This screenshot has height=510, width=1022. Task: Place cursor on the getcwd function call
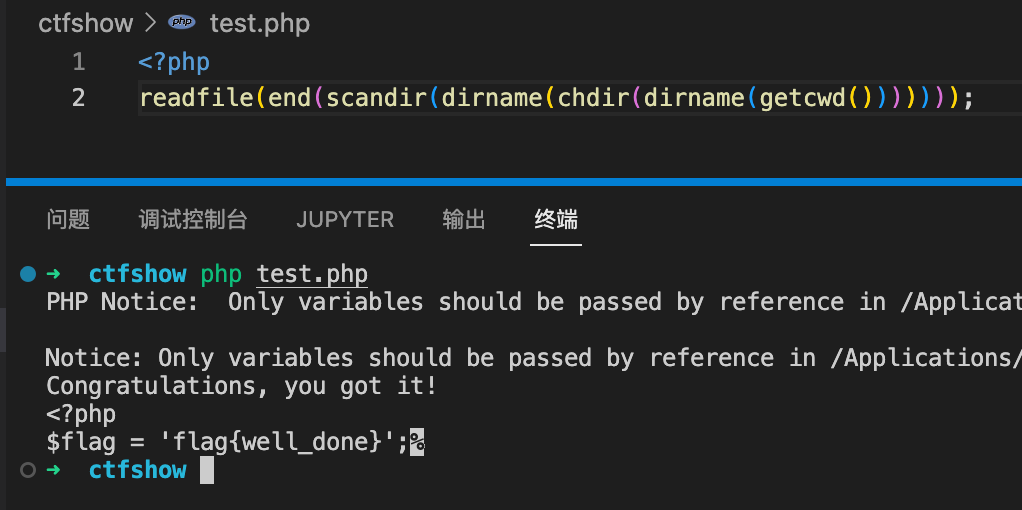point(802,98)
